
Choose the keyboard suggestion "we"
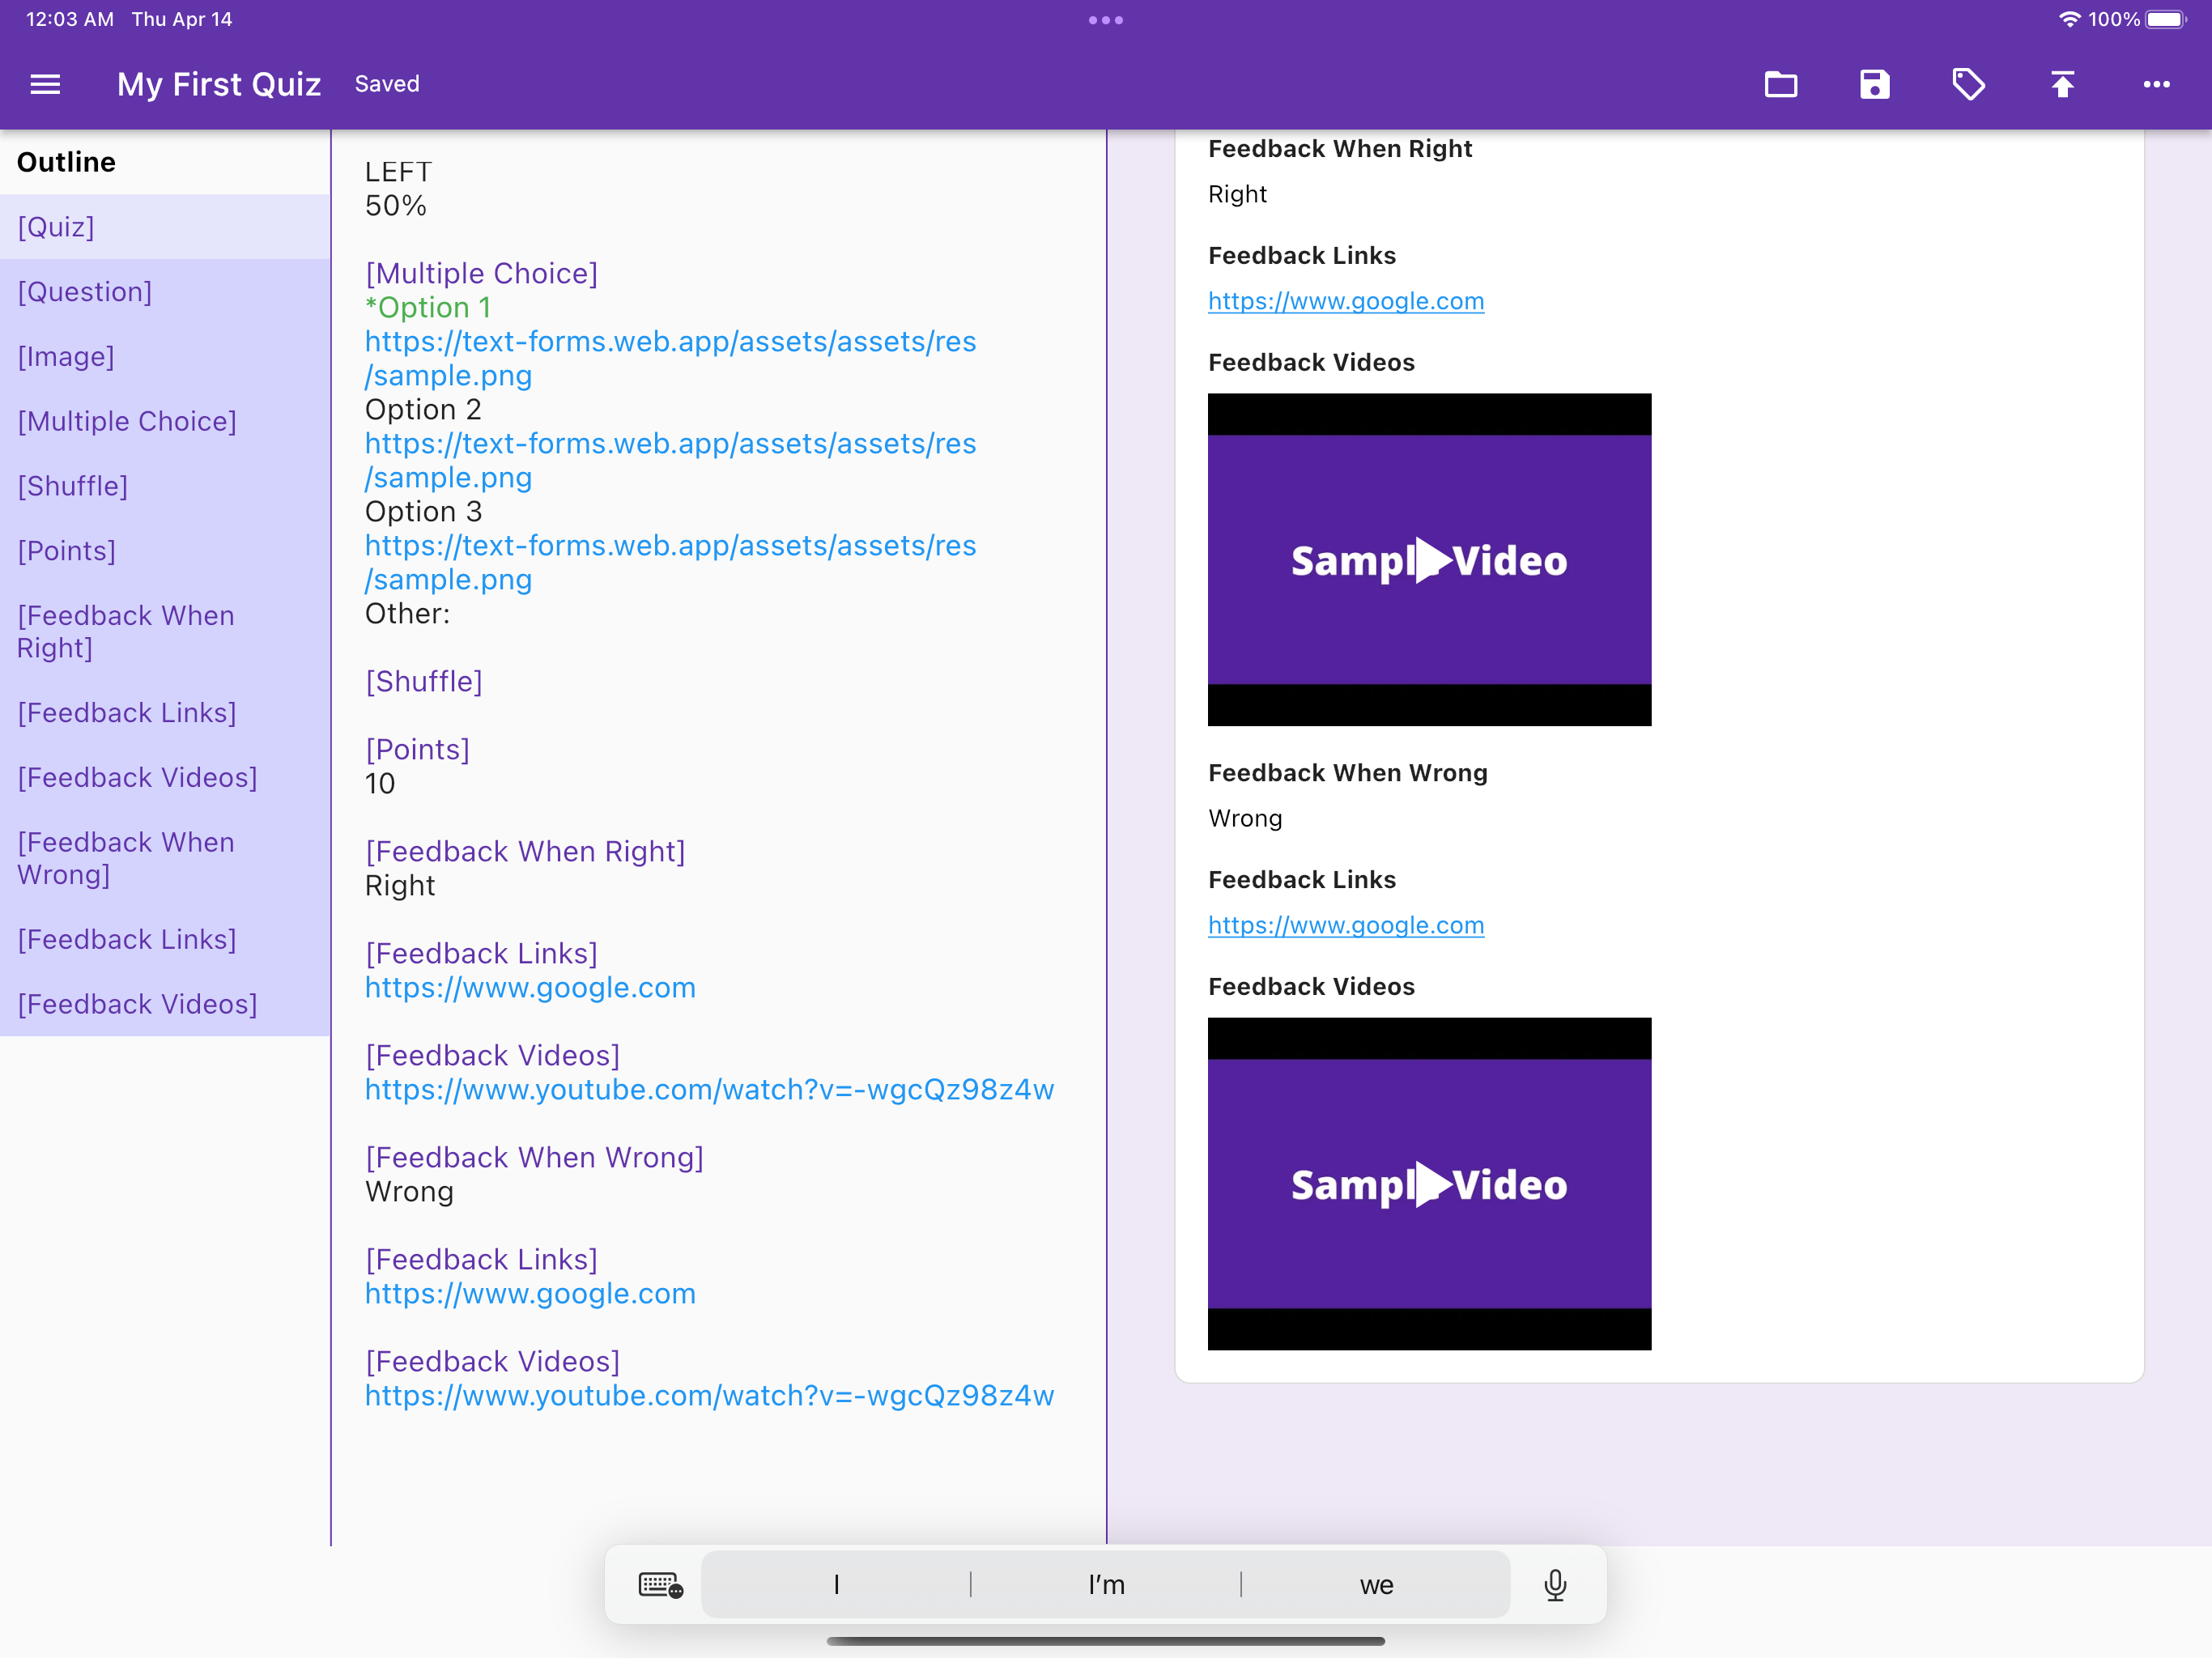tap(1376, 1584)
